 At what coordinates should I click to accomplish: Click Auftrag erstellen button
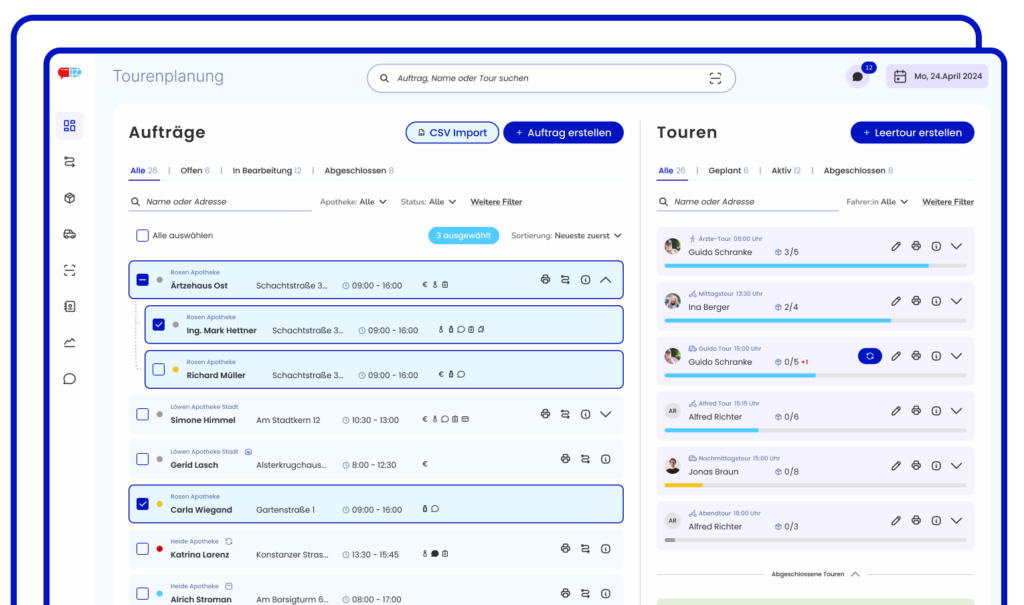(563, 133)
